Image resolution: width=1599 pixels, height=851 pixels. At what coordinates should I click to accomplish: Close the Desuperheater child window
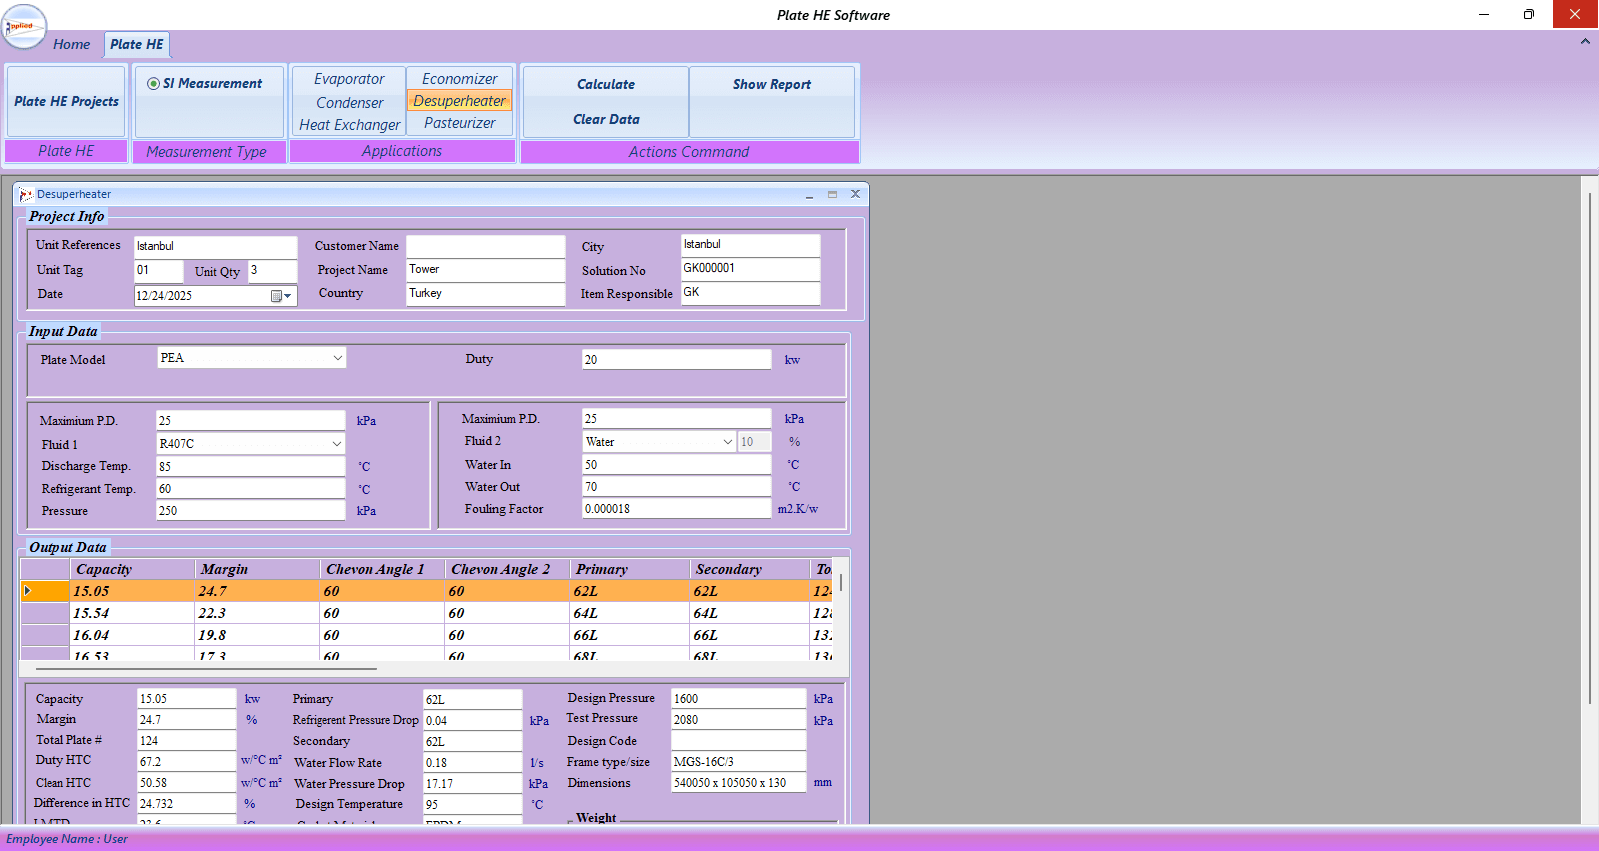click(855, 194)
